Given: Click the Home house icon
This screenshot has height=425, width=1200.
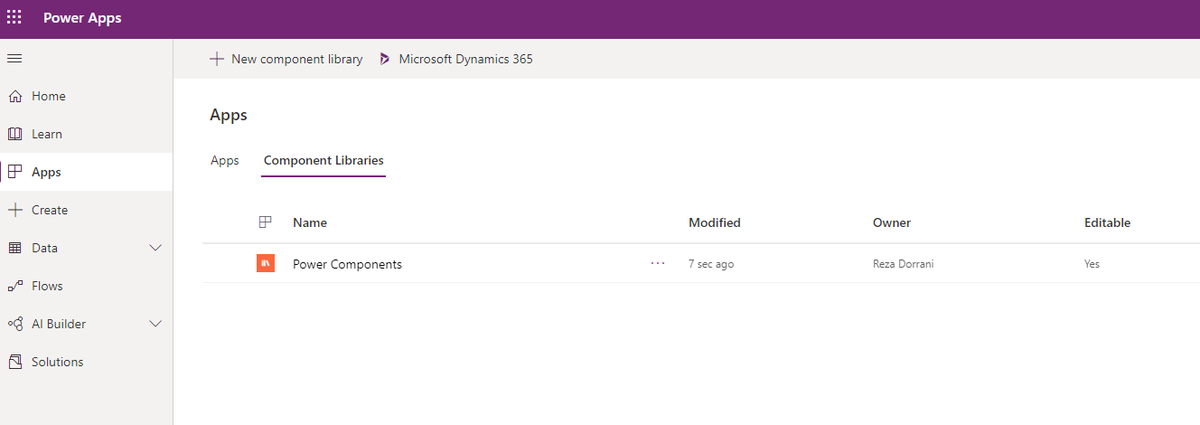Looking at the screenshot, I should tap(15, 96).
